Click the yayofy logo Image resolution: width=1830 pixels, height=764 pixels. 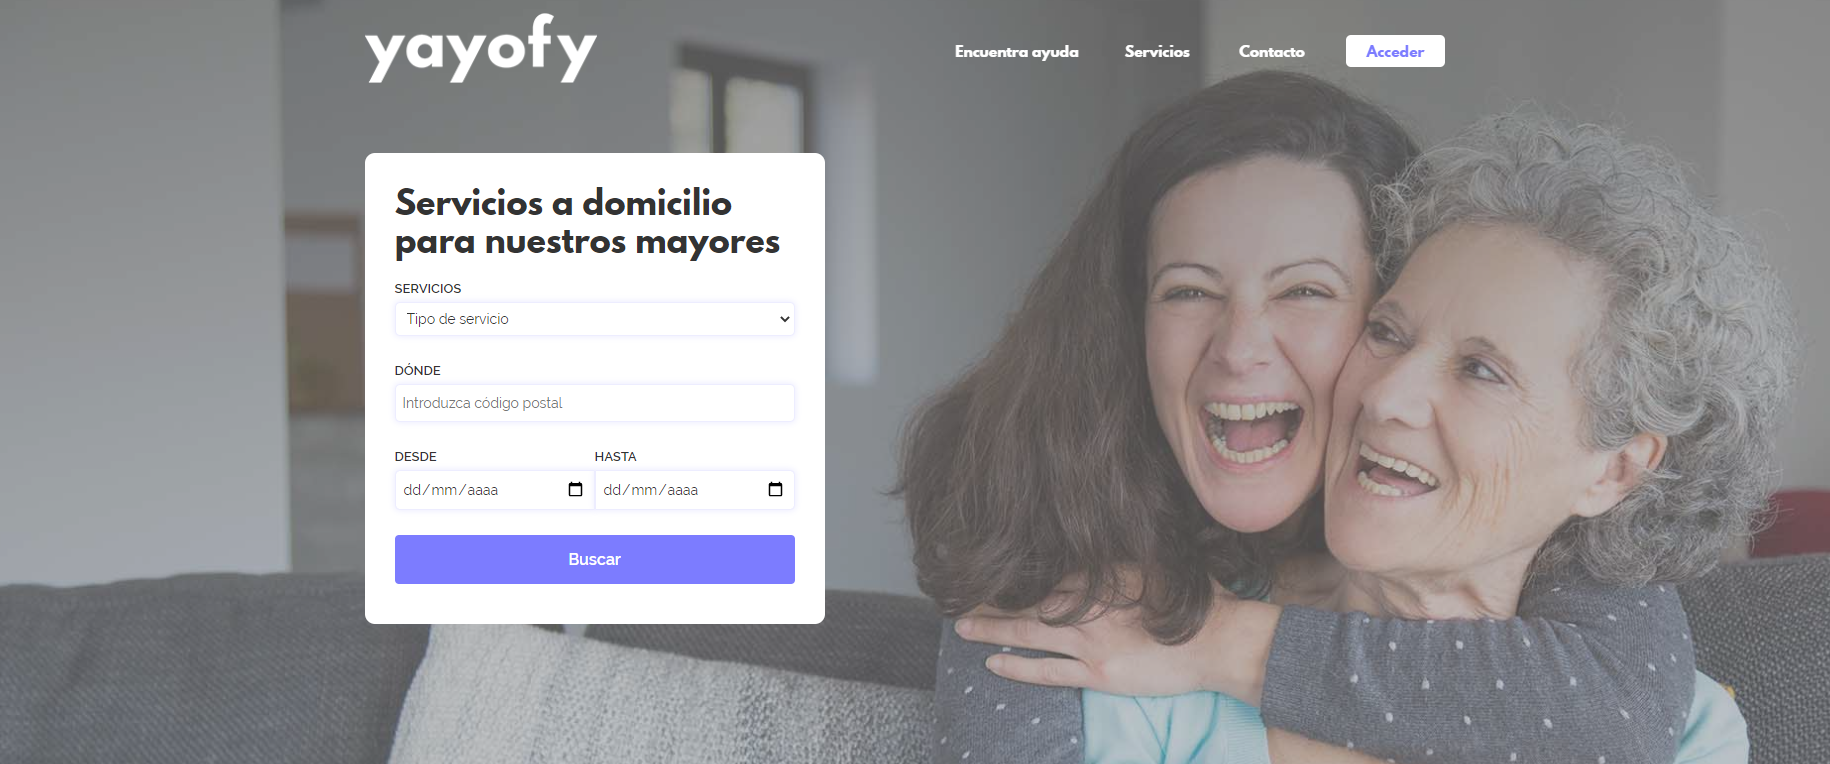(481, 49)
